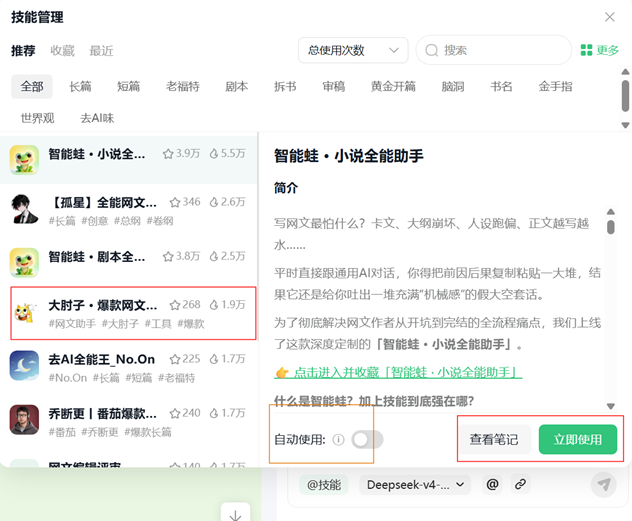The width and height of the screenshot is (632, 521).
Task: Click the @ mention icon in chat toolbar
Action: point(492,484)
